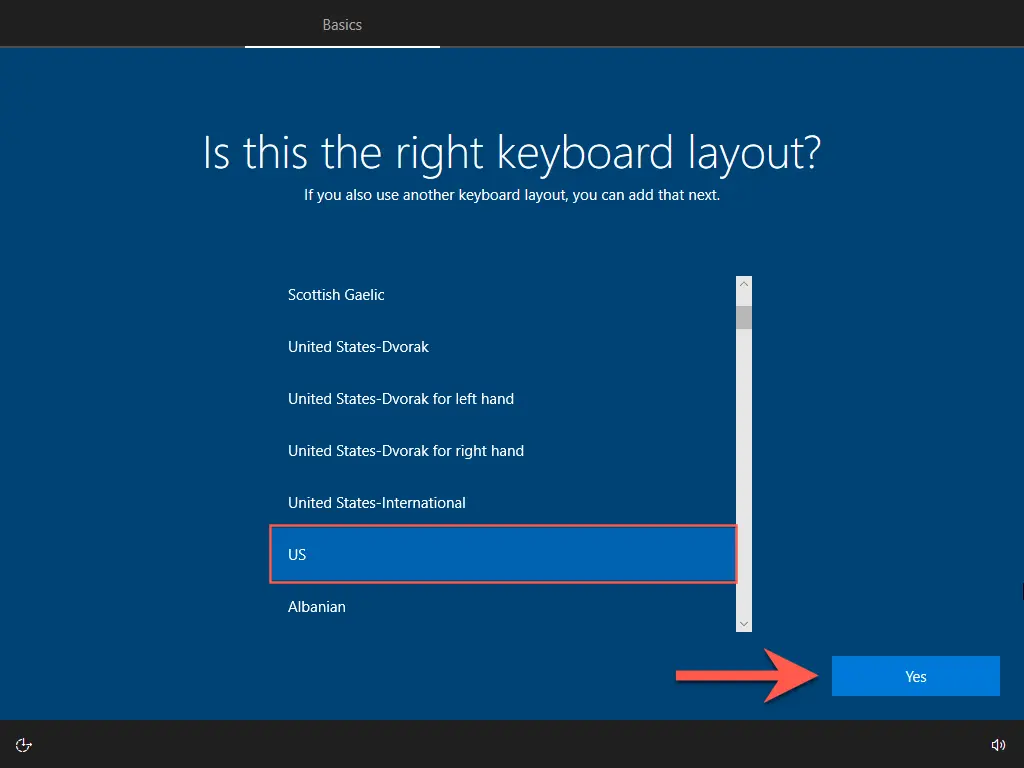Screen dimensions: 1024x768
Task: Choose the Albanian keyboard layout
Action: (x=503, y=607)
